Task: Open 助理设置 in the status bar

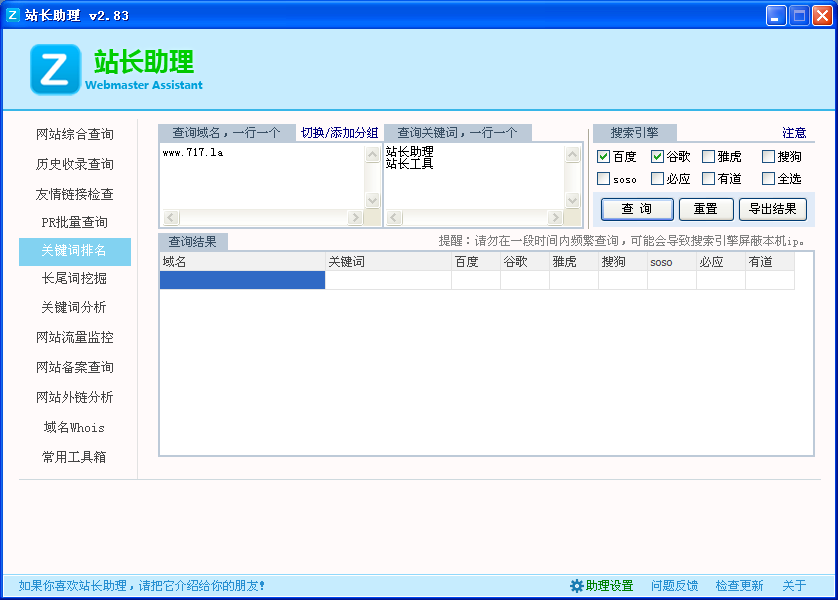Action: 609,586
